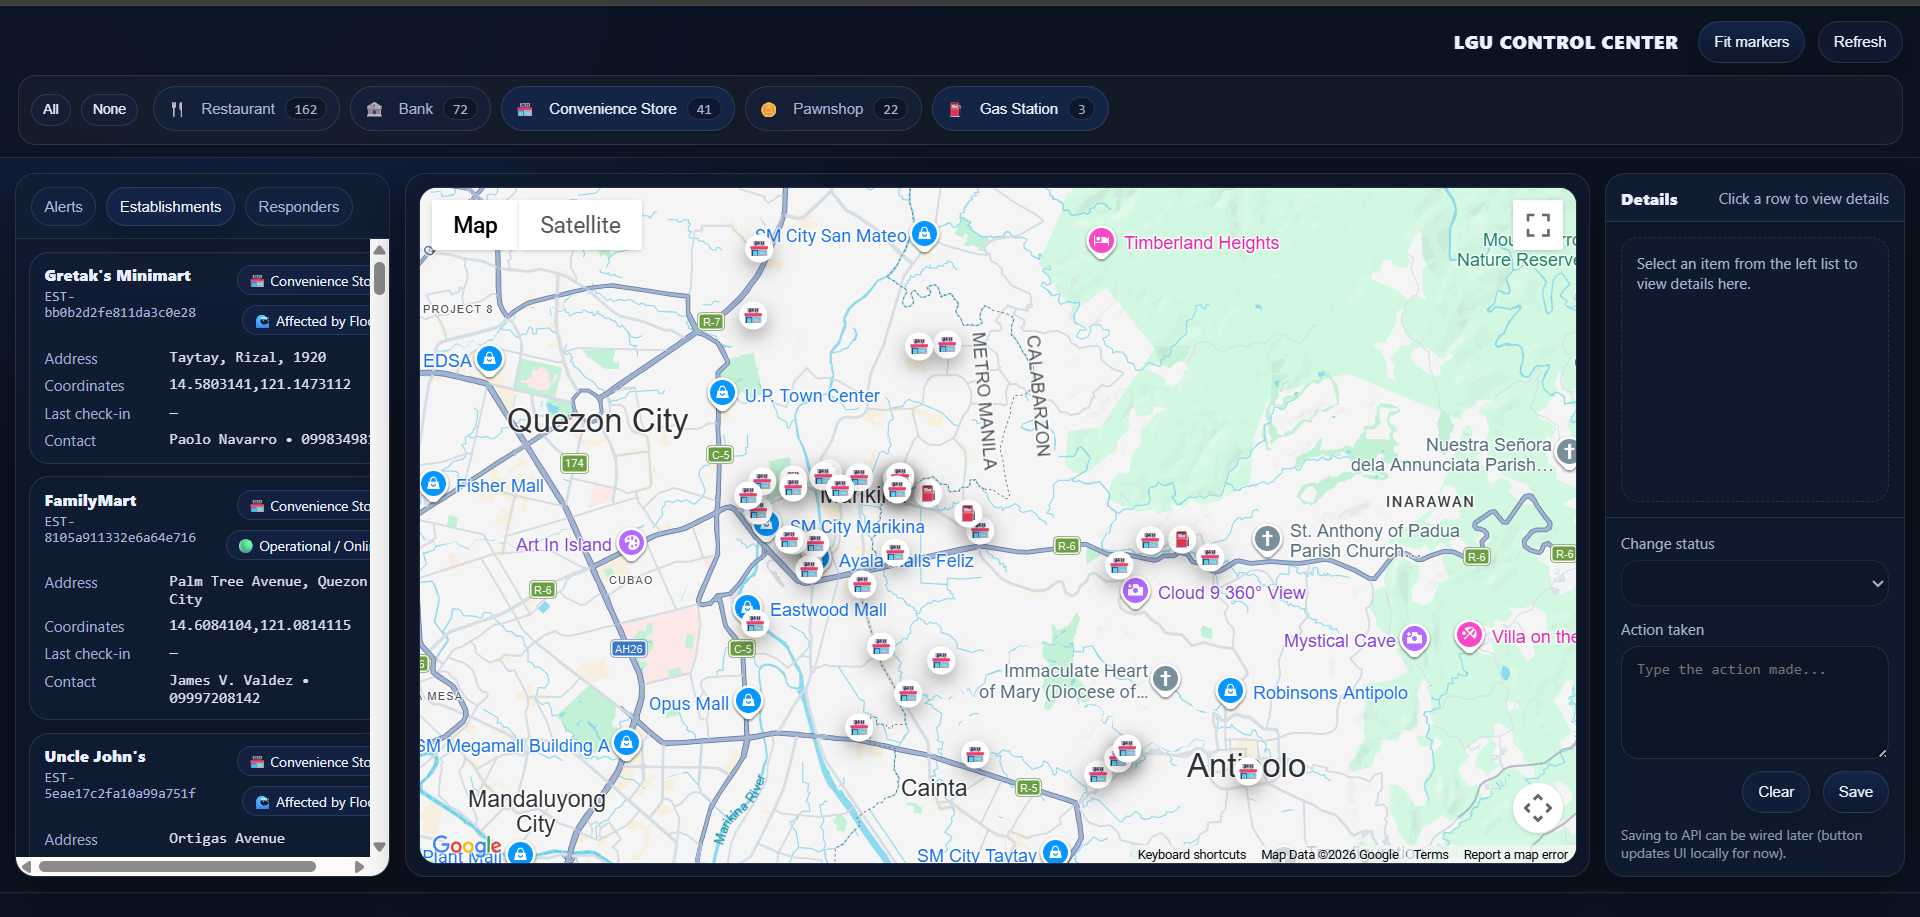This screenshot has width=1920, height=917.
Task: Disable the Restaurant filter chip
Action: [x=246, y=108]
